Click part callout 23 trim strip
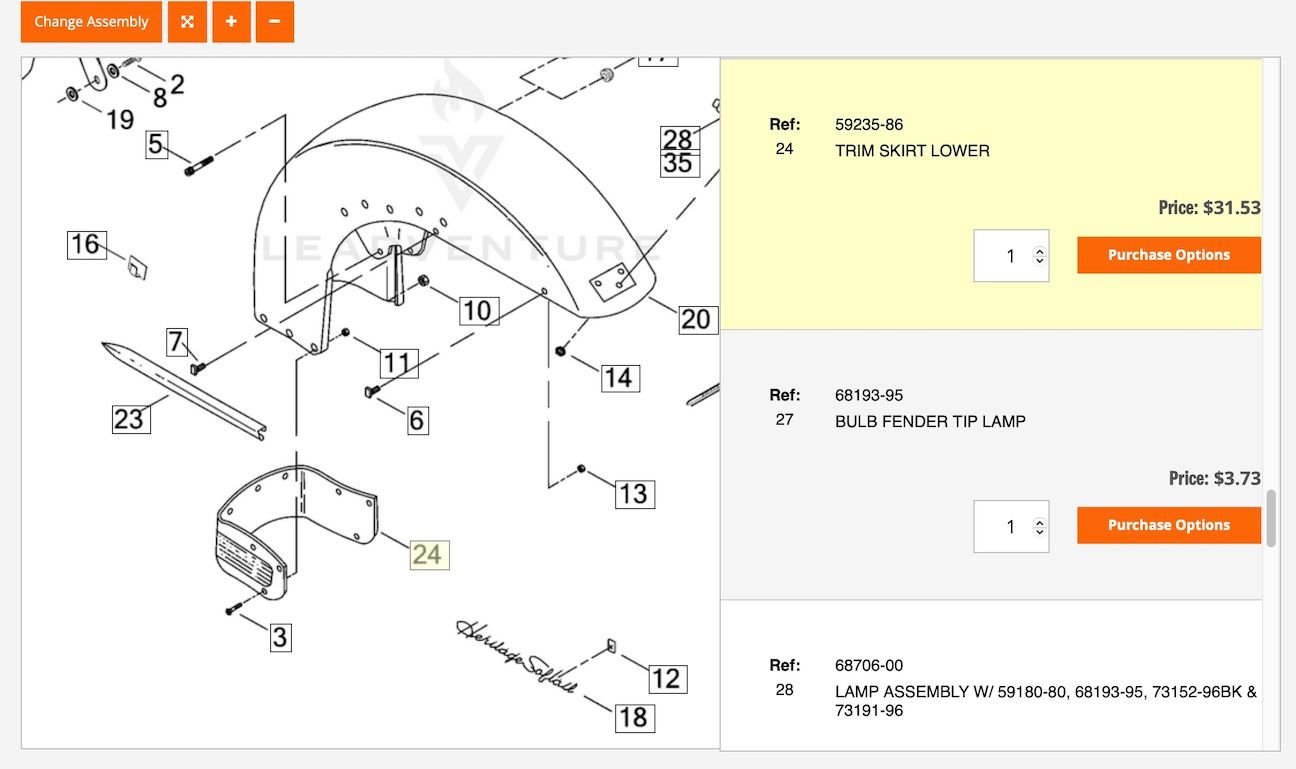 [x=129, y=417]
